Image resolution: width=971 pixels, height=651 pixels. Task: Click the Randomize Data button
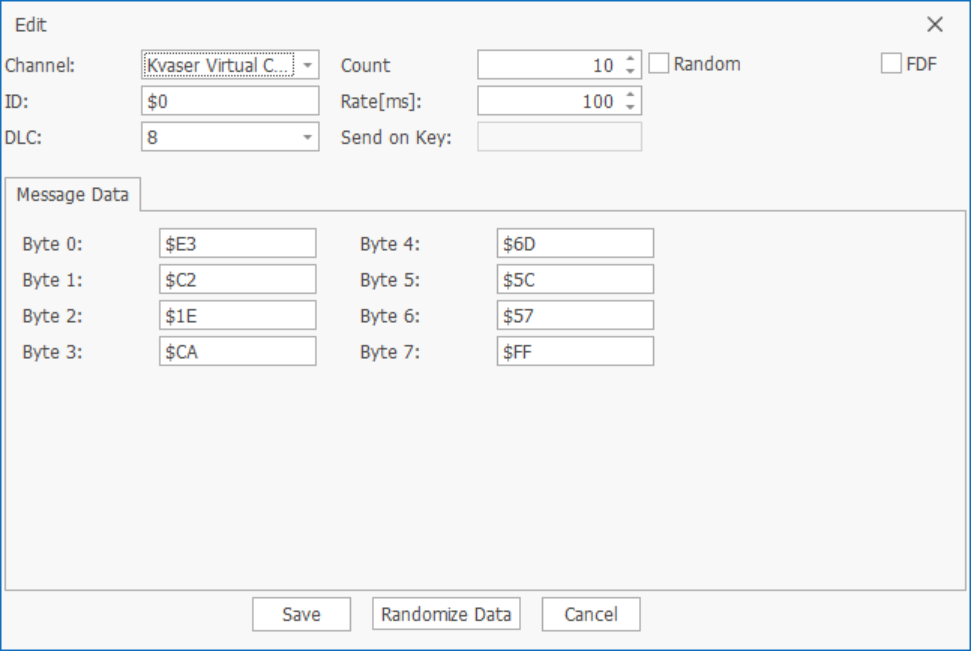[x=446, y=614]
